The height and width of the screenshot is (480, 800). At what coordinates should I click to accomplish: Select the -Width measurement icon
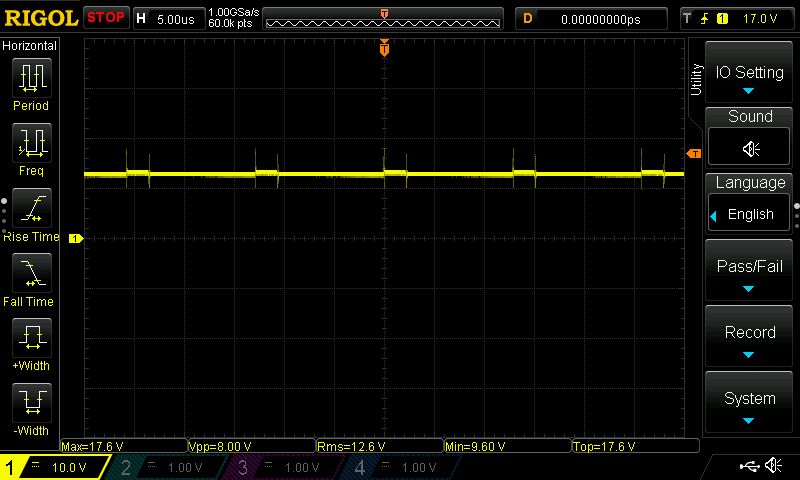pos(32,402)
